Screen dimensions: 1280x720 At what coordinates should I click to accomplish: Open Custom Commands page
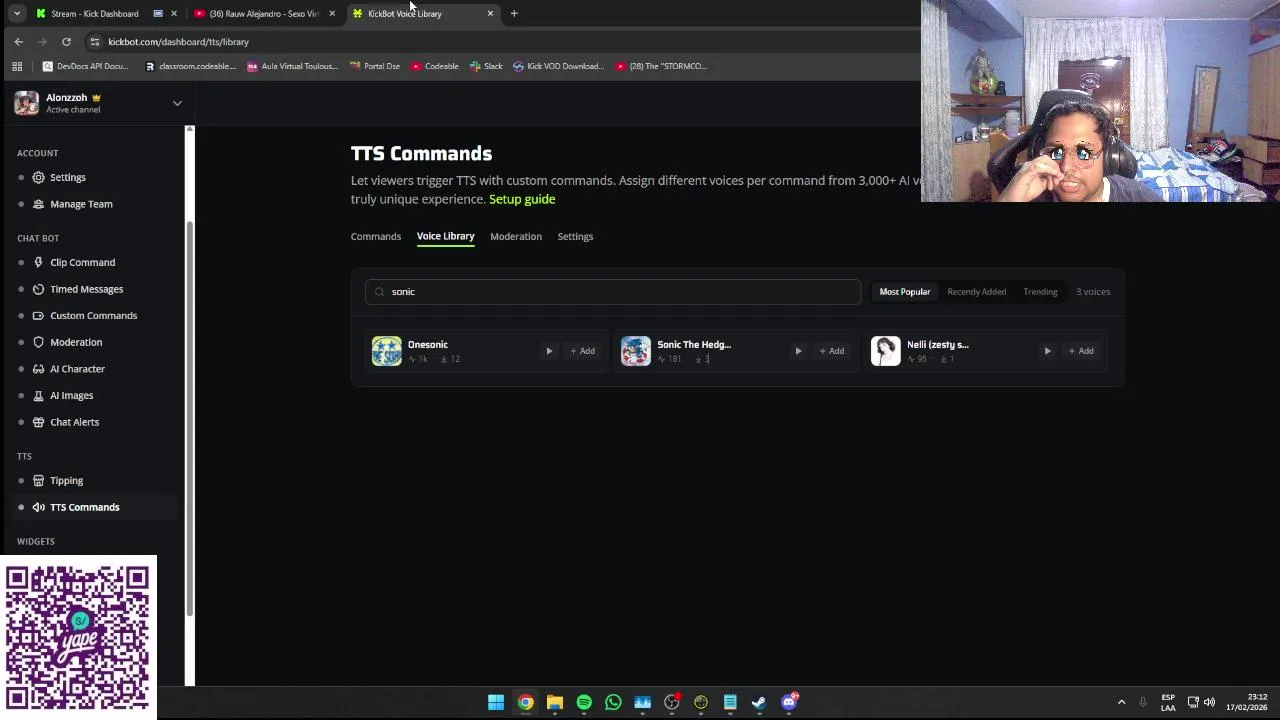pos(93,316)
